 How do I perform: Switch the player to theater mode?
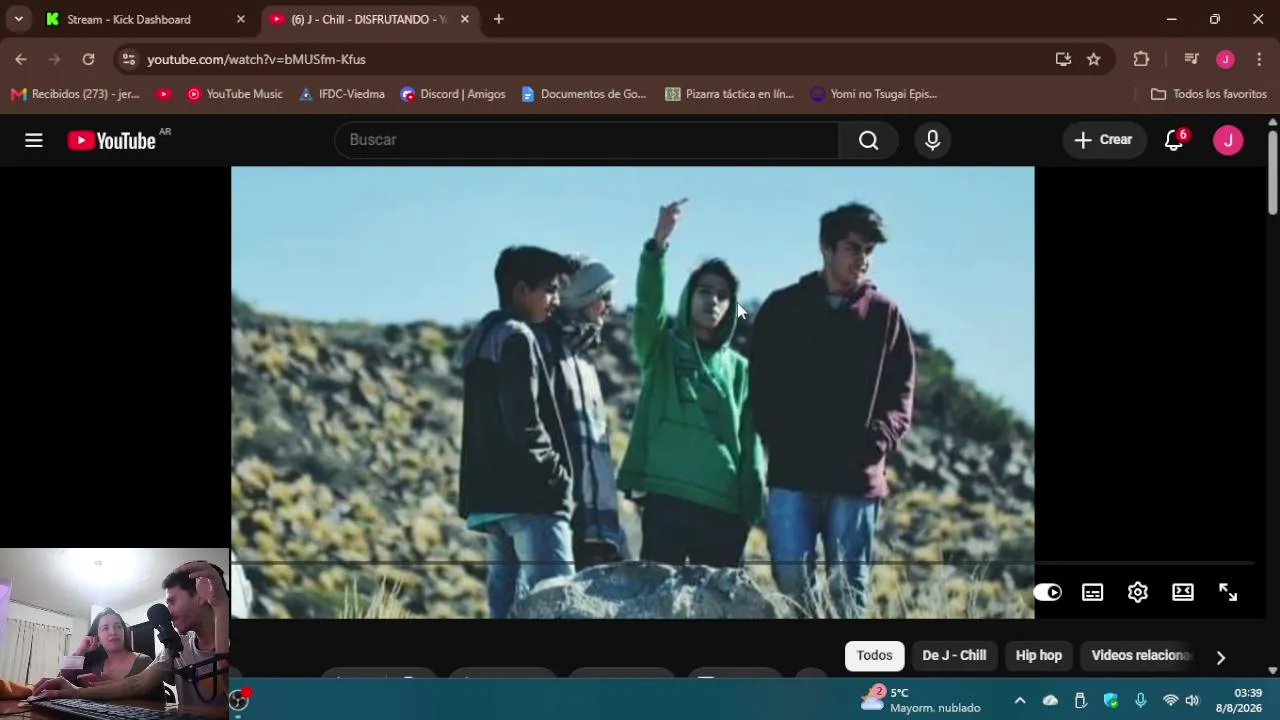point(1183,592)
